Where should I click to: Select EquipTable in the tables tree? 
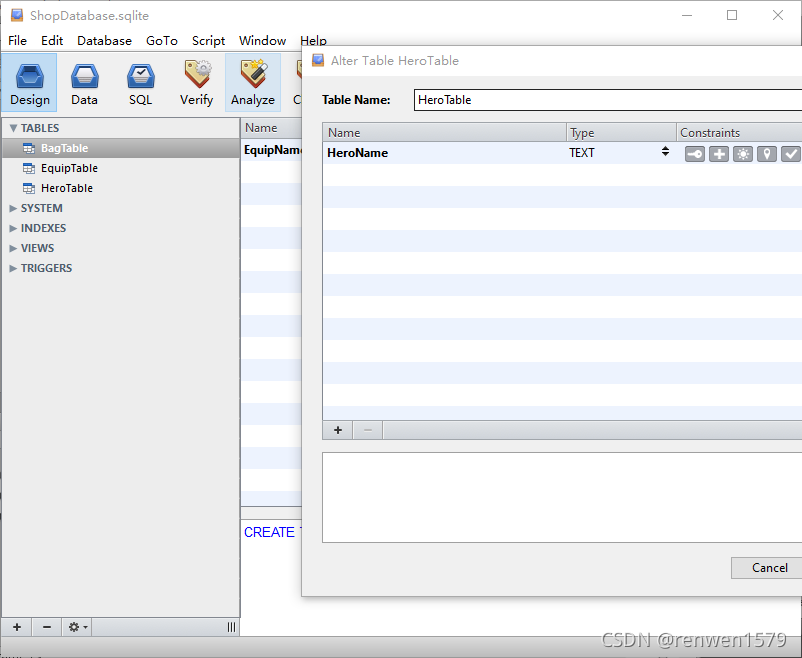(121, 168)
